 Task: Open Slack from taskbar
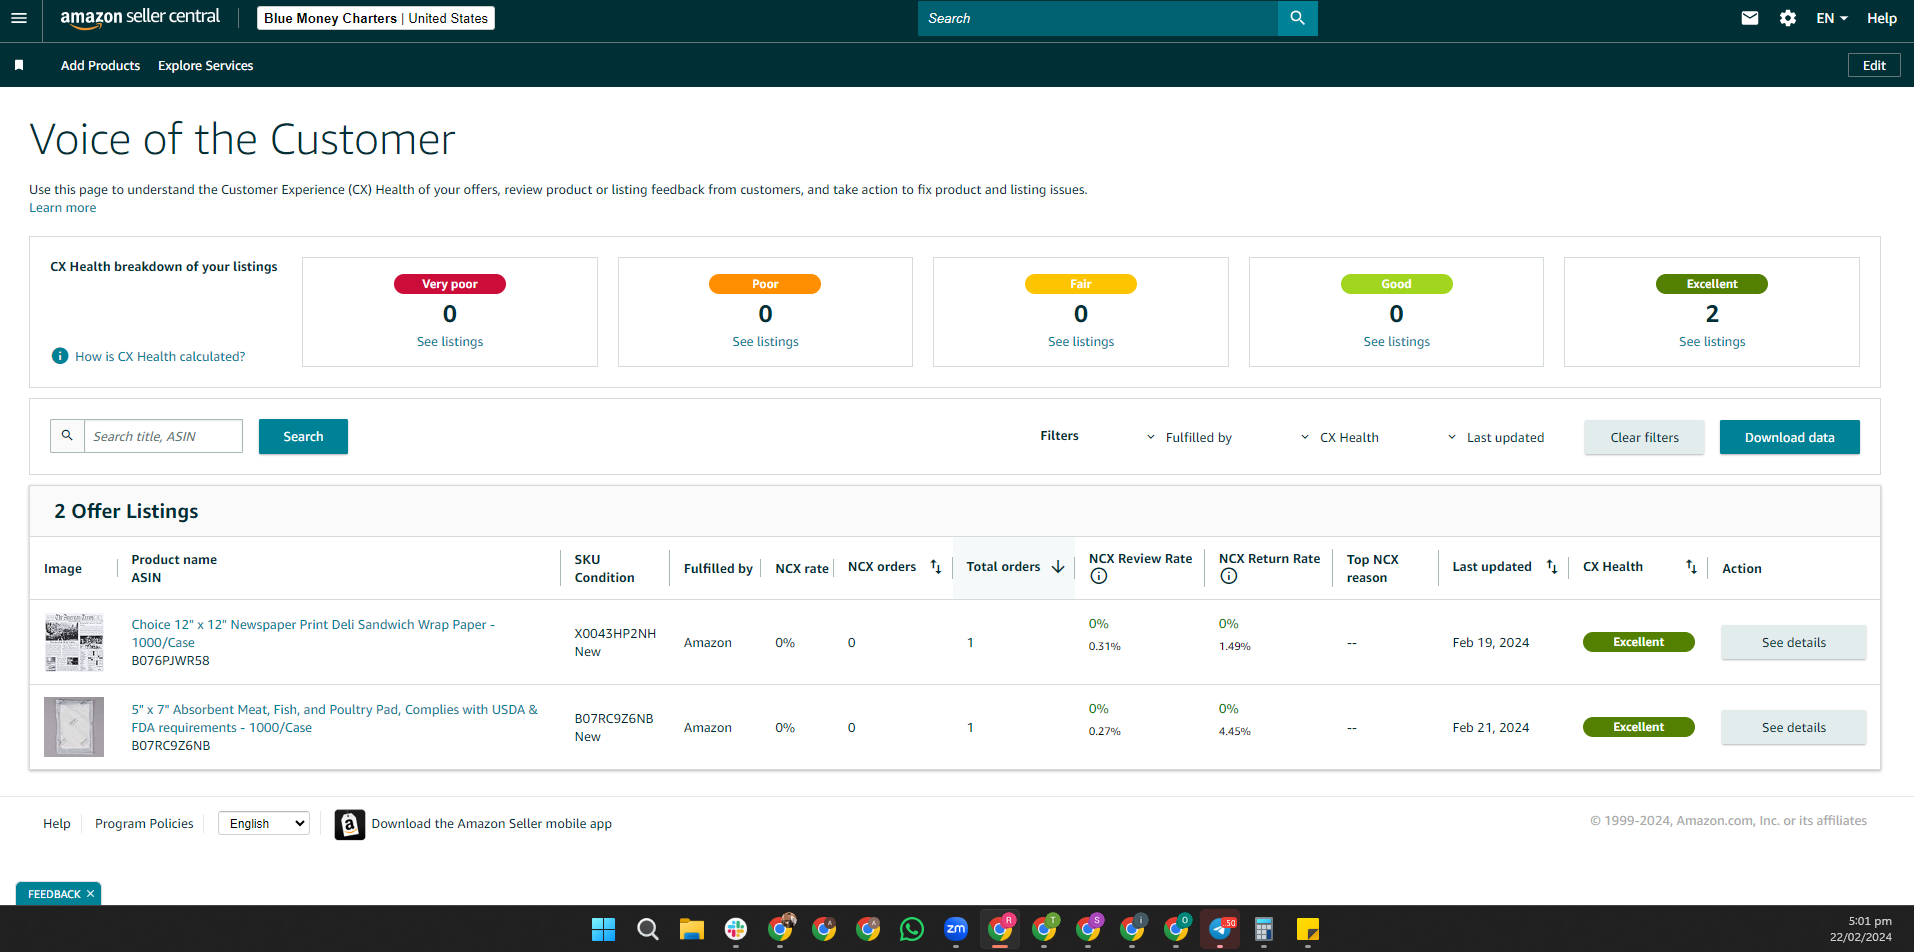(x=736, y=929)
